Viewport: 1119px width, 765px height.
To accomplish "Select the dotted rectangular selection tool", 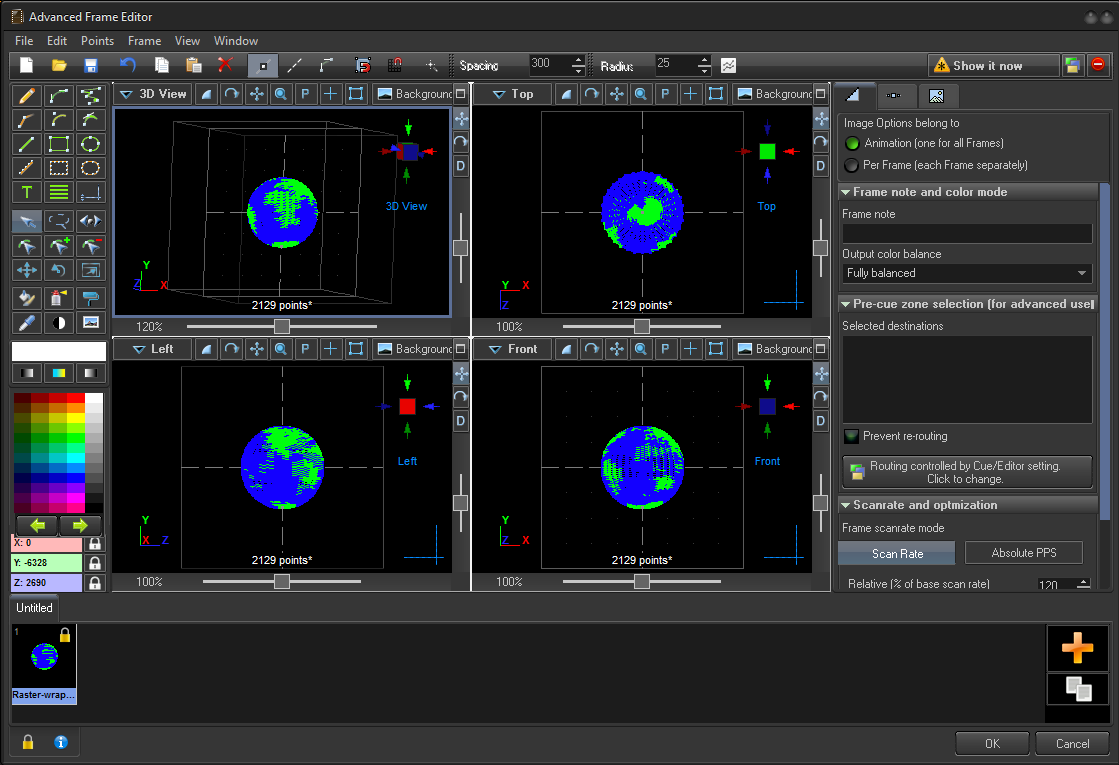I will [59, 168].
